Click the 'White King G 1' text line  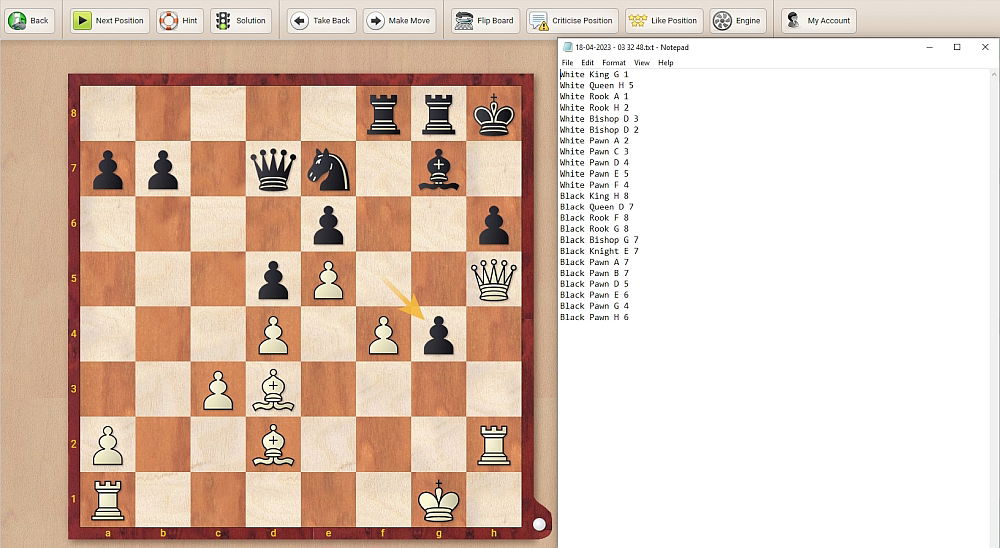click(x=594, y=75)
